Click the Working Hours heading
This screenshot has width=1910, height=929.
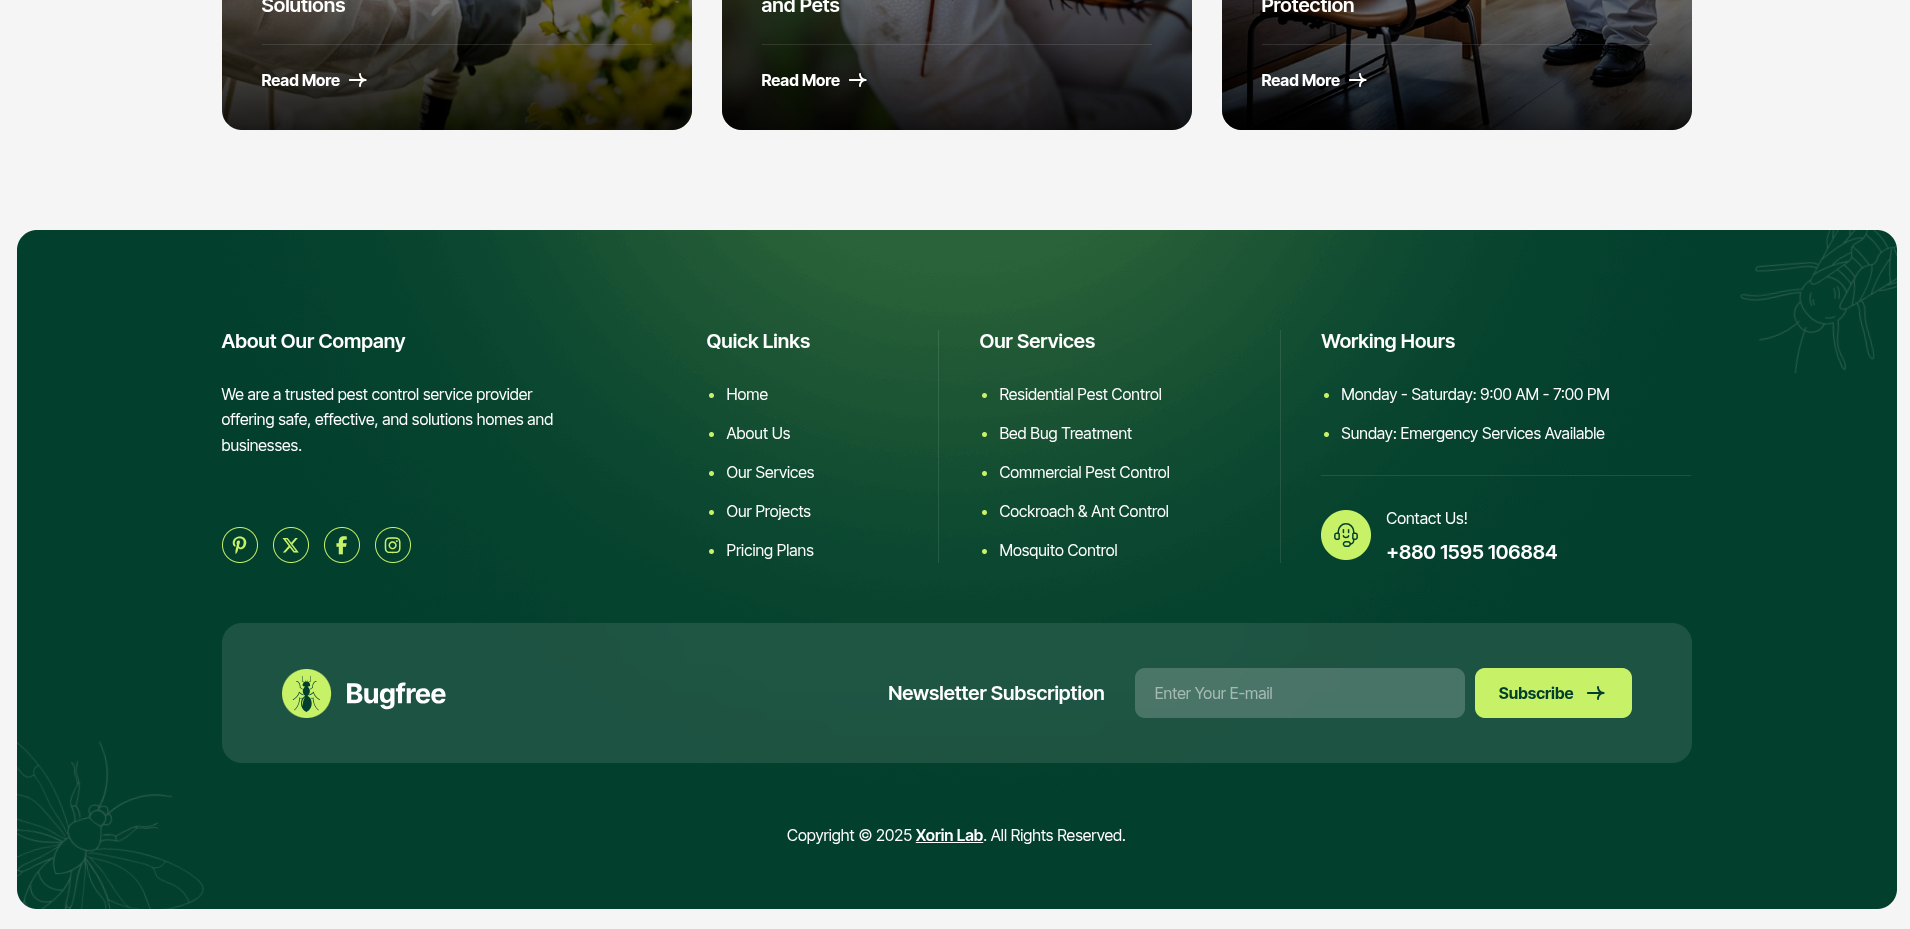(x=1388, y=341)
